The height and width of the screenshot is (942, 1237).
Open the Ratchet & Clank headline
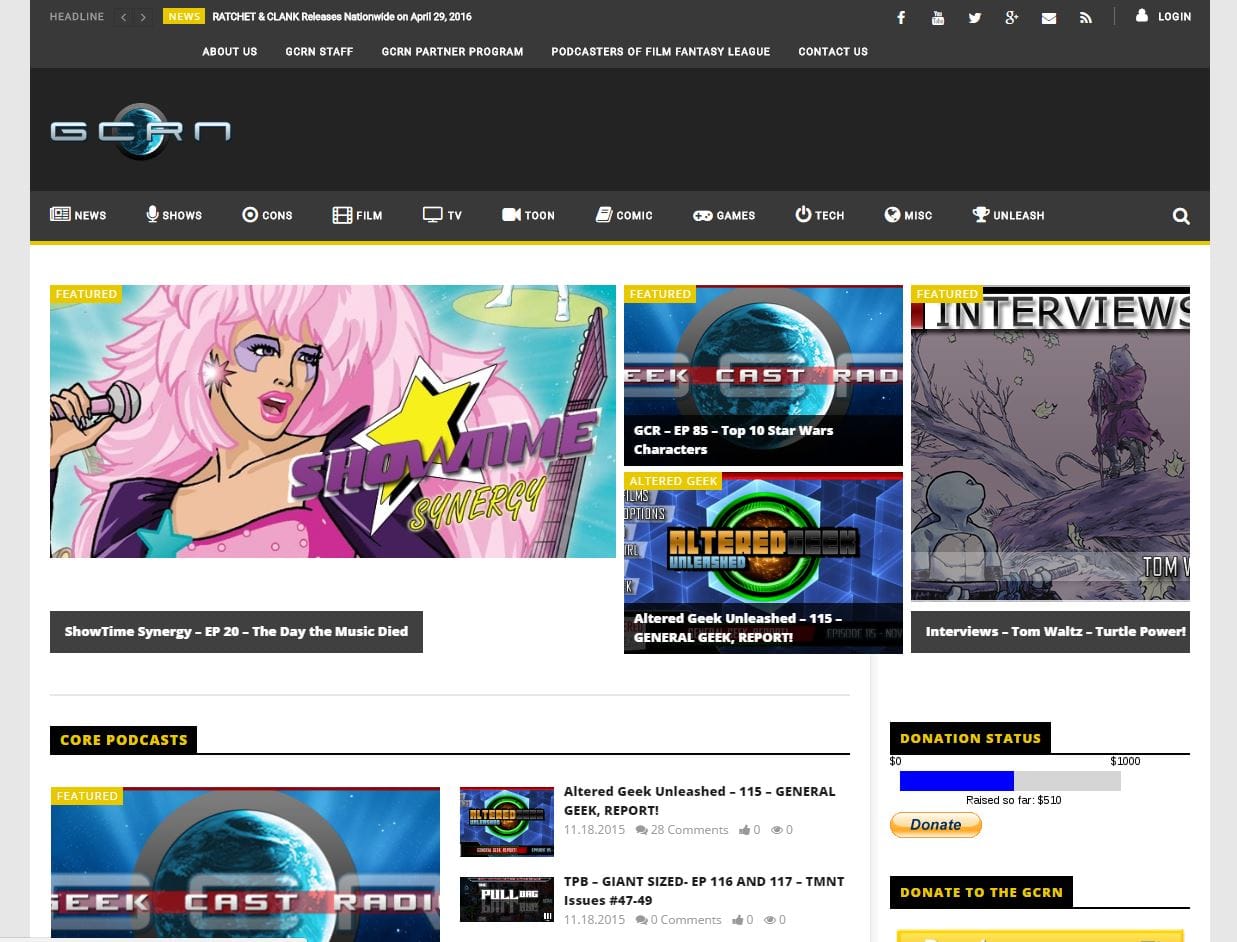coord(342,17)
